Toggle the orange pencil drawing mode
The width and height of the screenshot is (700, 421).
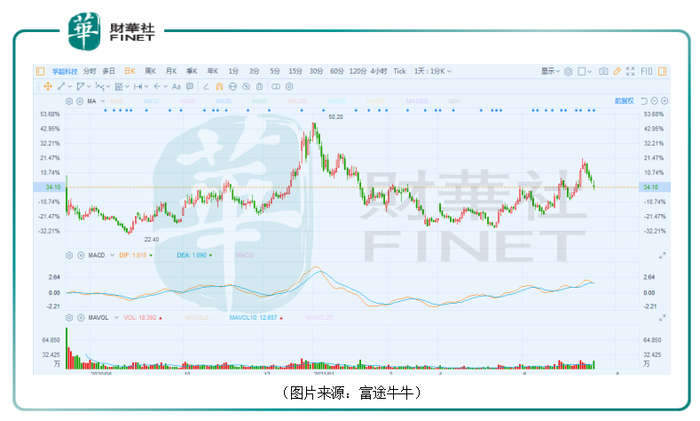click(617, 71)
